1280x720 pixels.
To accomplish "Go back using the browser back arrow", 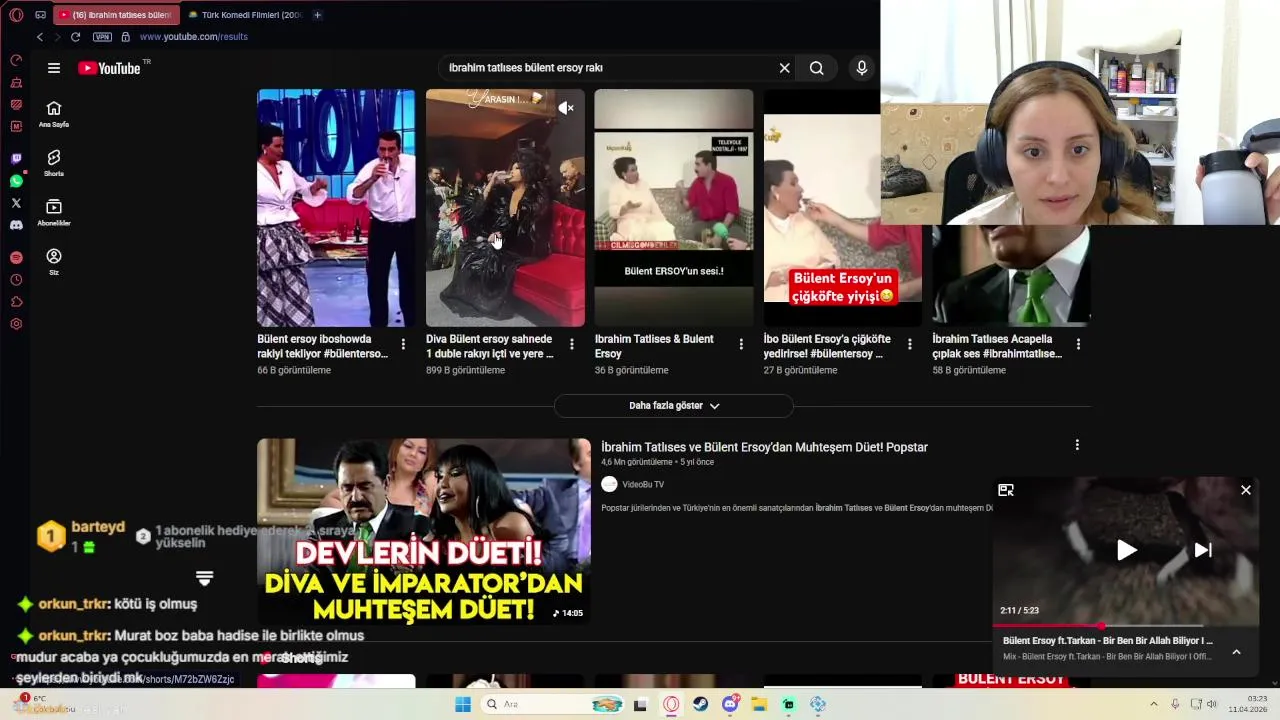I will click(x=40, y=37).
